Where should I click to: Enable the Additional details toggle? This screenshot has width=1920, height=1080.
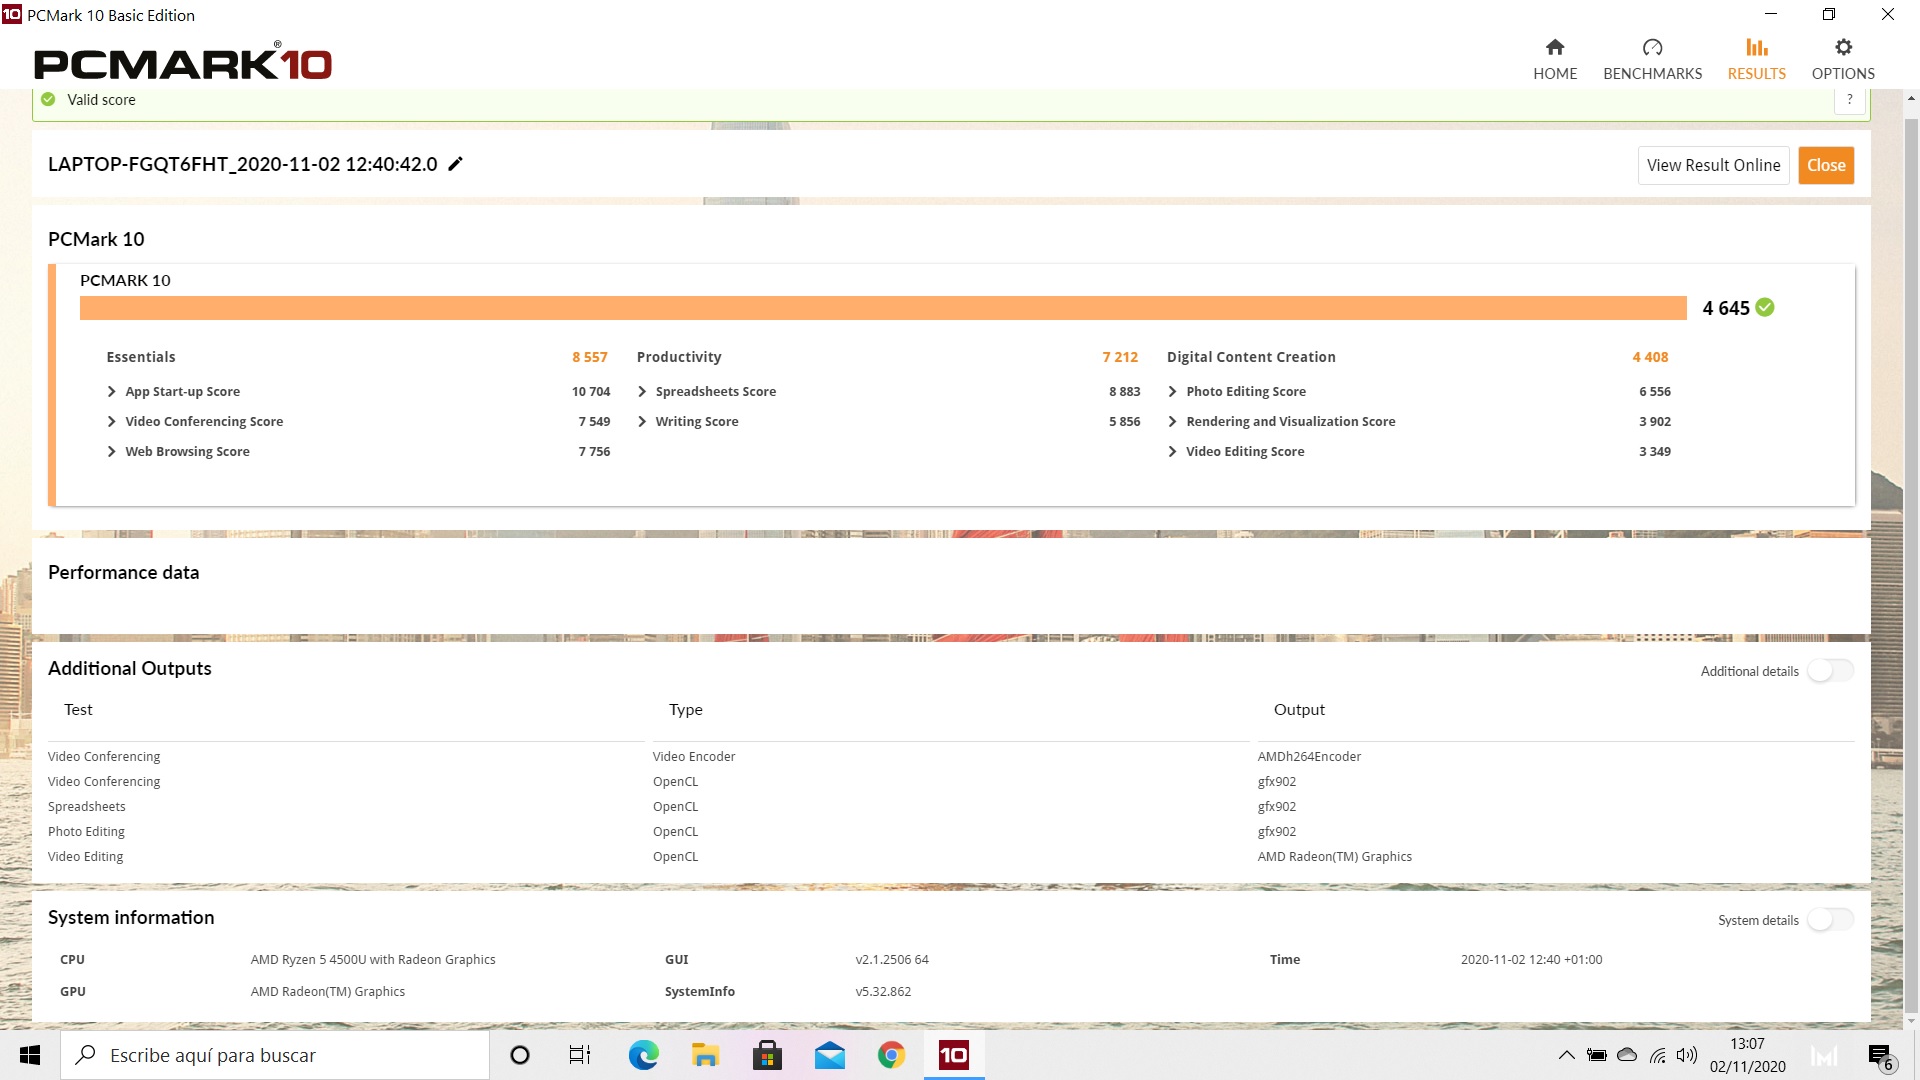tap(1829, 671)
